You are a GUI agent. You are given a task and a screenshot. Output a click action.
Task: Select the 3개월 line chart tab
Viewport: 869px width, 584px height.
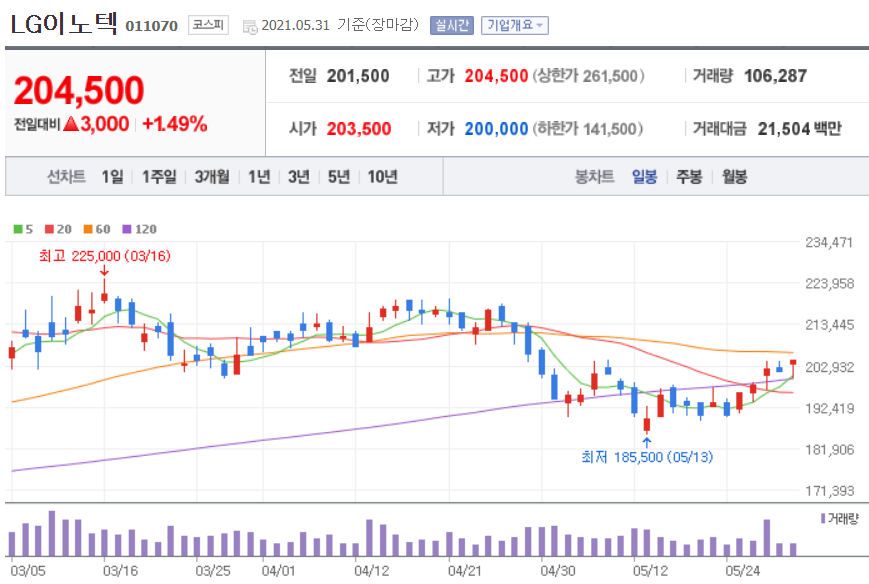[x=212, y=177]
